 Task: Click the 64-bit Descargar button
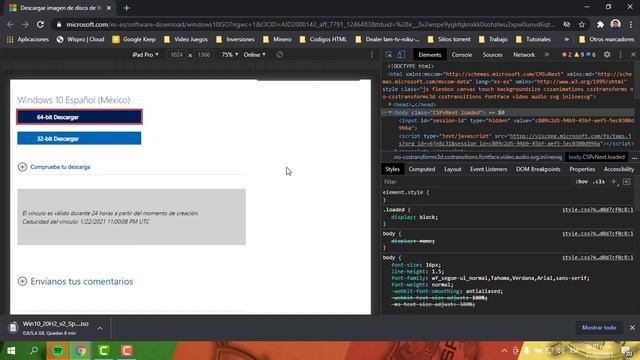pos(79,117)
